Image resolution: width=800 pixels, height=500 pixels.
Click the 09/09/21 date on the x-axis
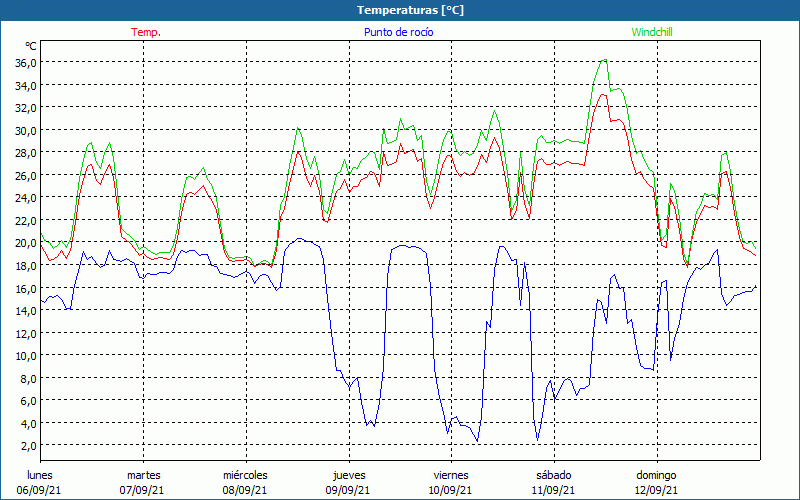349,490
